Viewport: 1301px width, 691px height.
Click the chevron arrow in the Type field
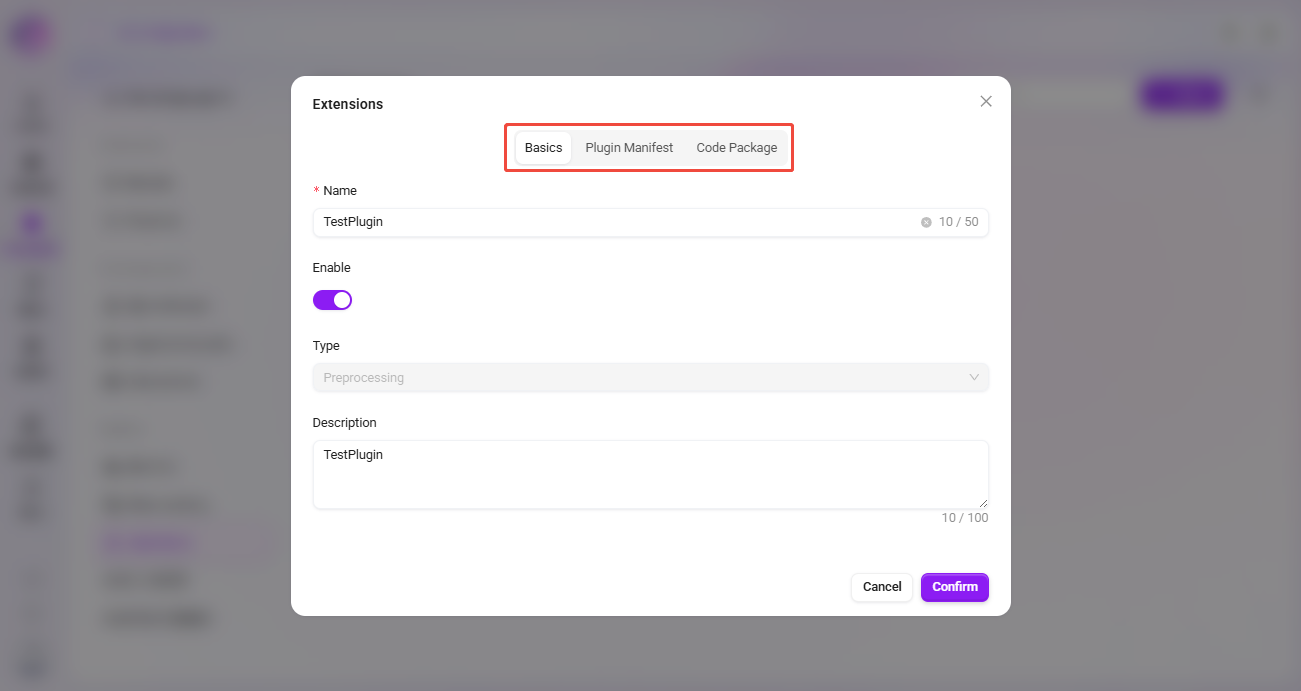coord(974,378)
